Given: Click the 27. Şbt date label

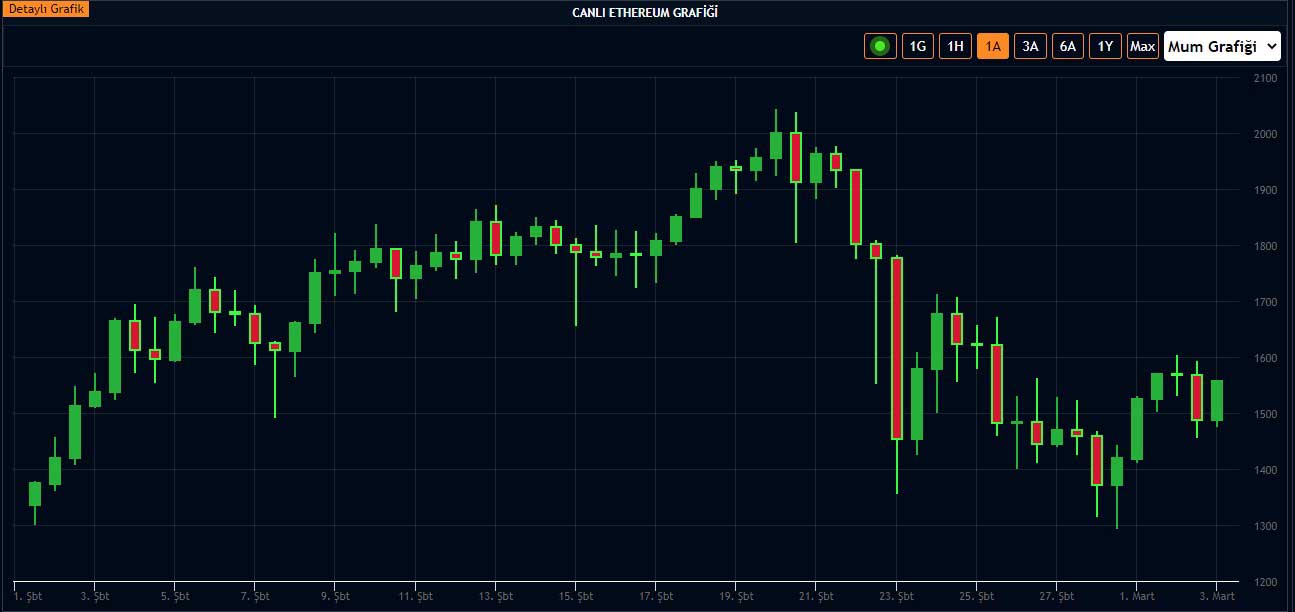Looking at the screenshot, I should pyautogui.click(x=1056, y=596).
